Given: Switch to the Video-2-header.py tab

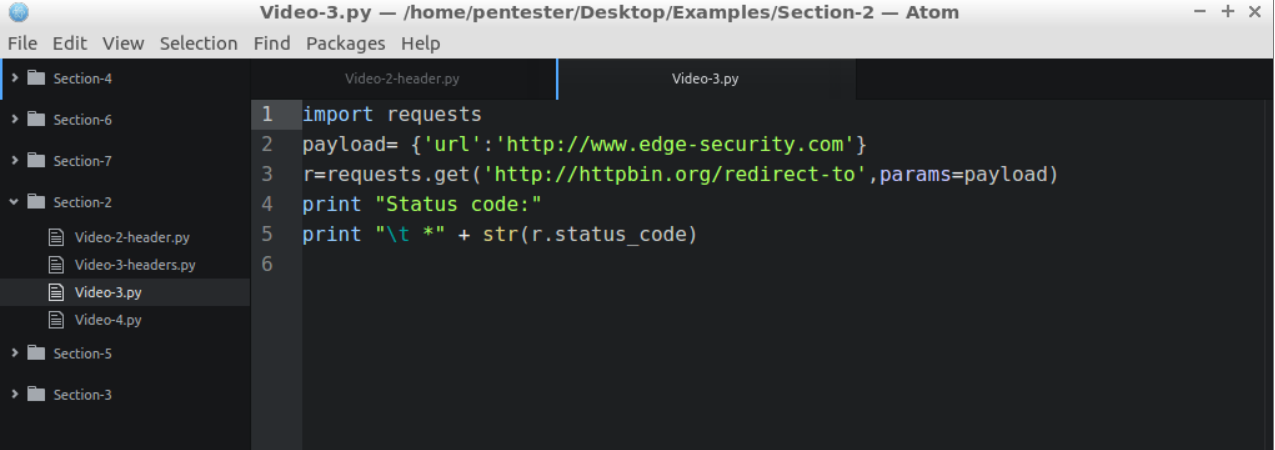Looking at the screenshot, I should pos(402,78).
